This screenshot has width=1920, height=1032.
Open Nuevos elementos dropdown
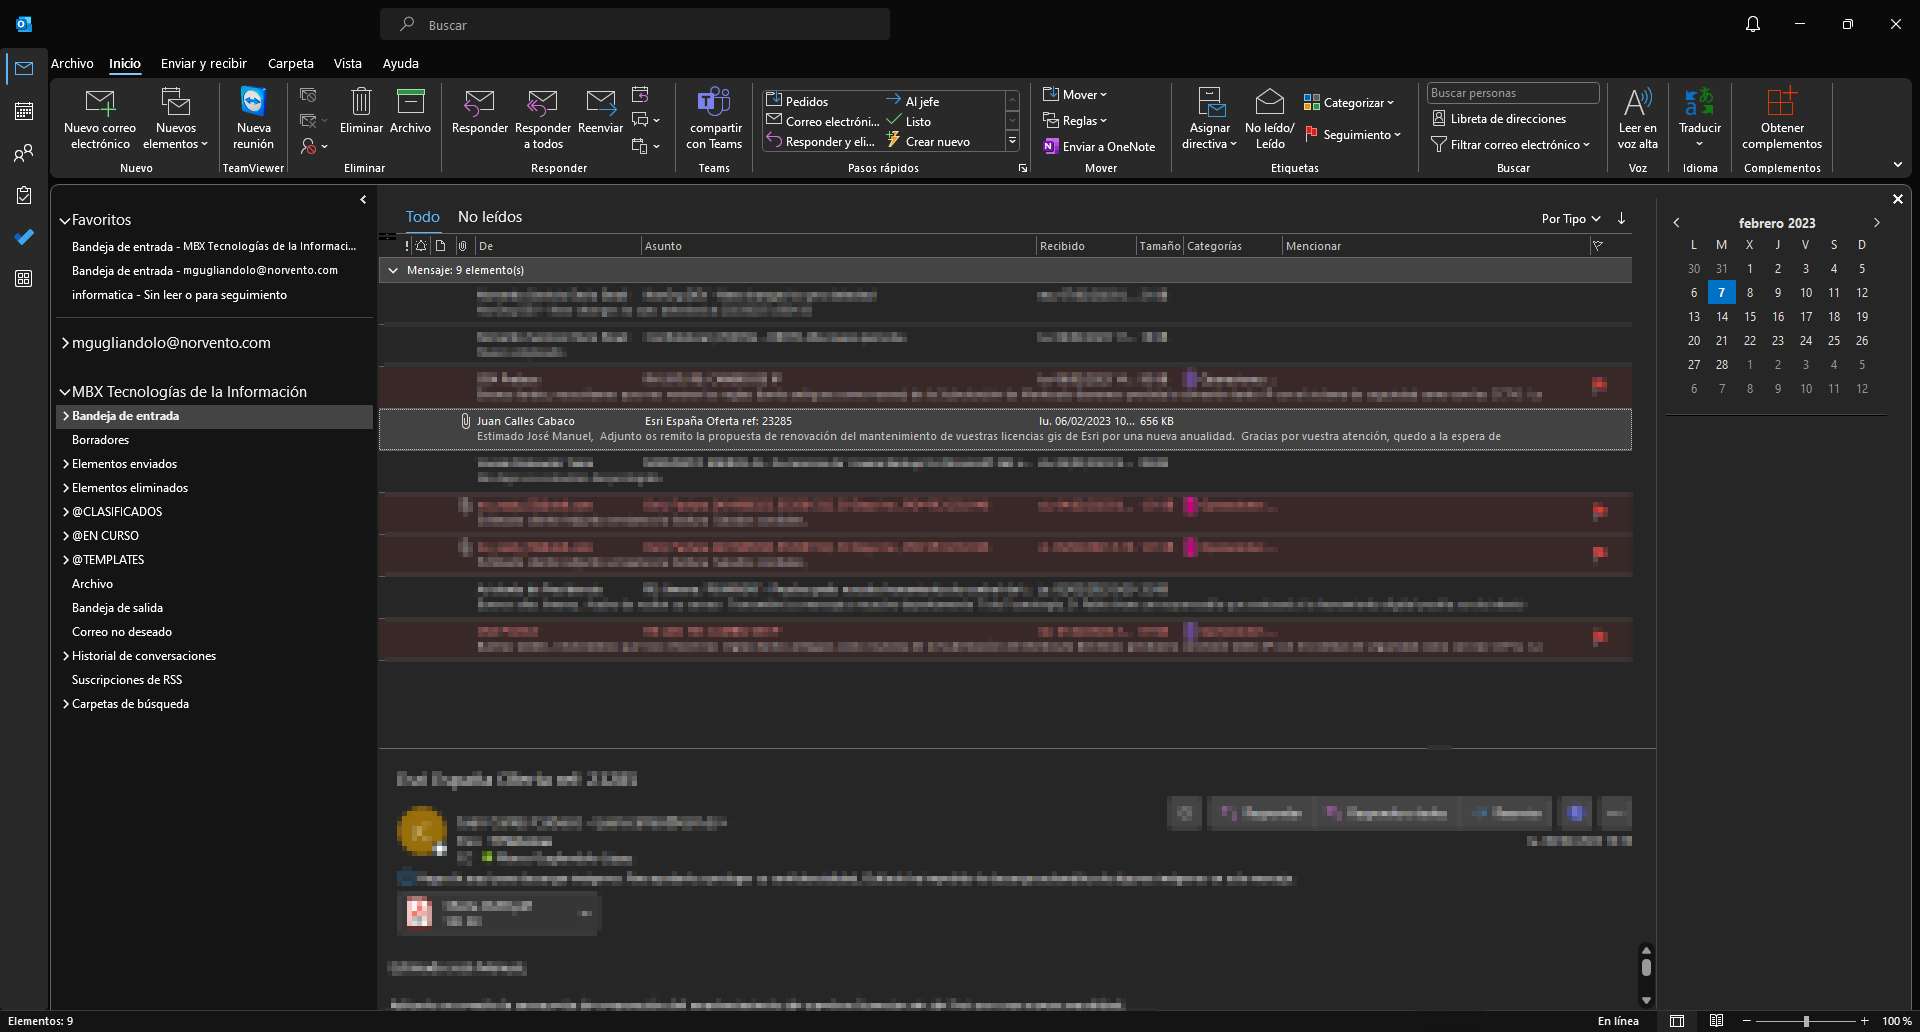(x=176, y=119)
